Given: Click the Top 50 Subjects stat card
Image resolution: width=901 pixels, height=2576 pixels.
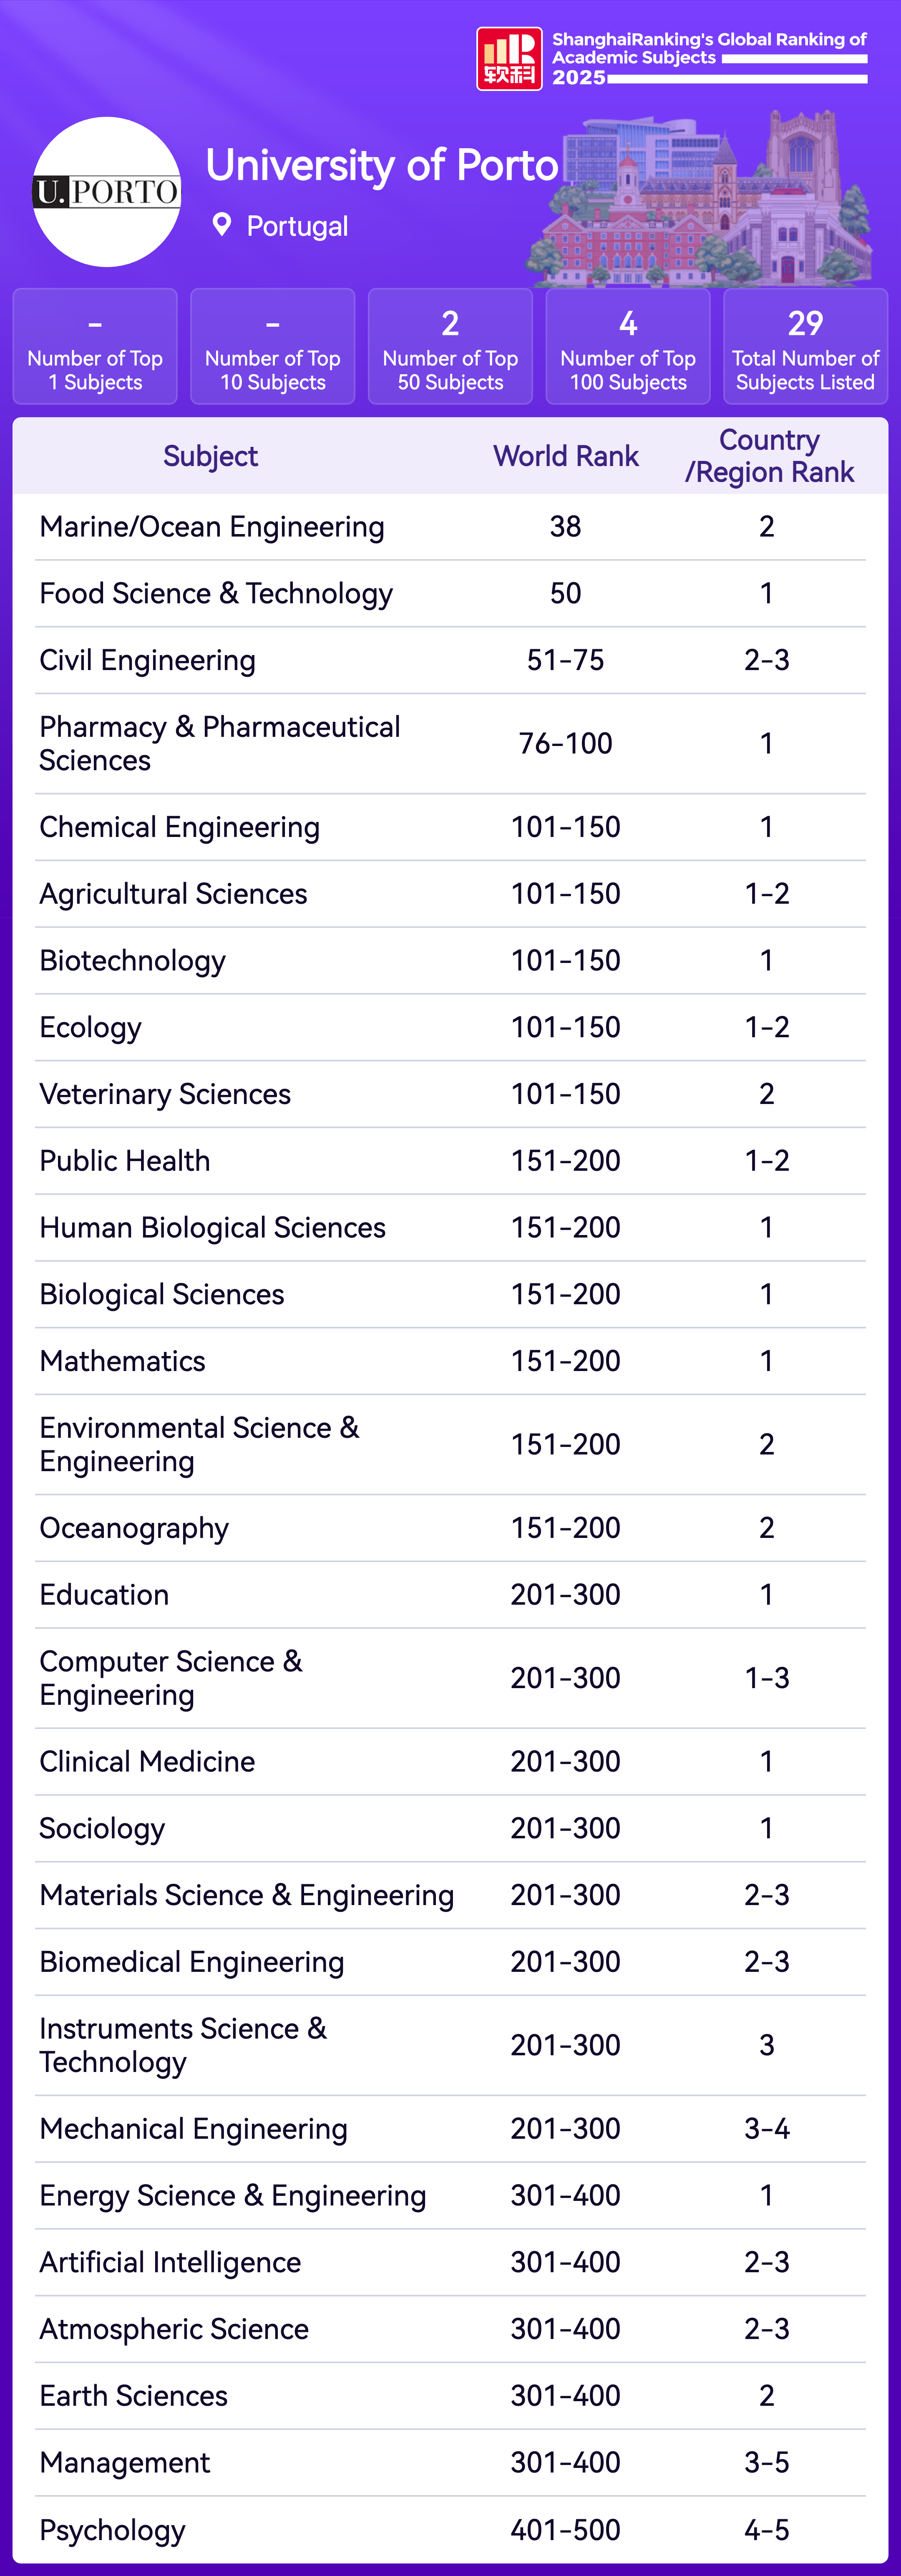Looking at the screenshot, I should pos(450,346).
